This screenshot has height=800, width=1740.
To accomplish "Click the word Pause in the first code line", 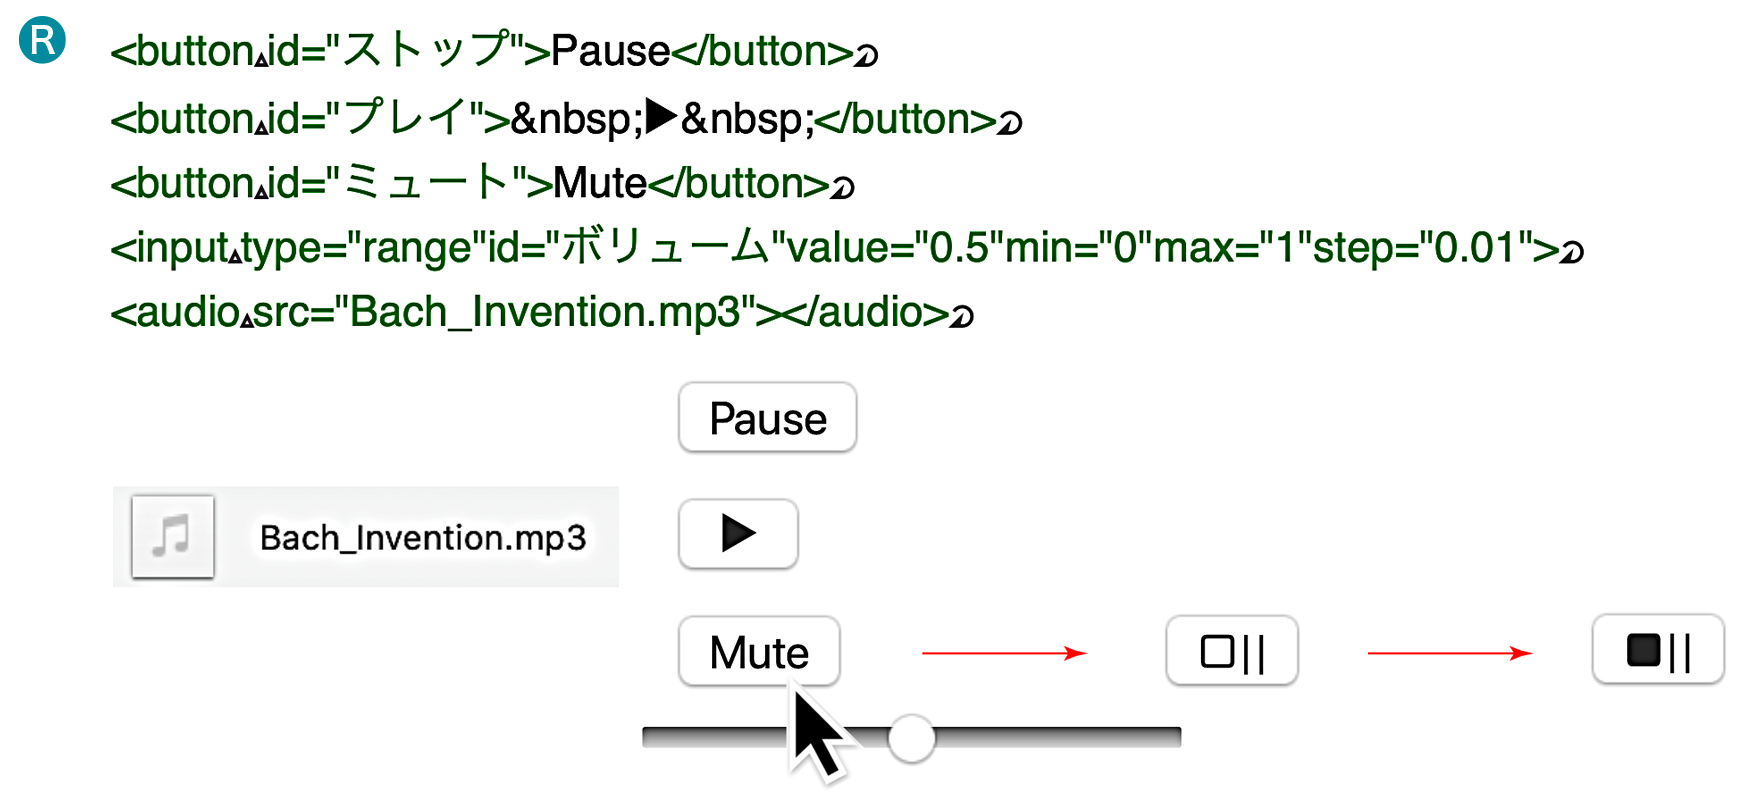I will pos(610,51).
